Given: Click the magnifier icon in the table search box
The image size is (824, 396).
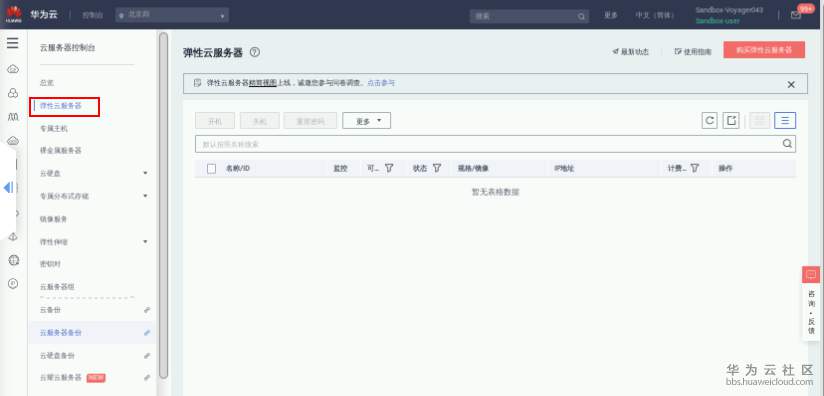Looking at the screenshot, I should [x=787, y=144].
